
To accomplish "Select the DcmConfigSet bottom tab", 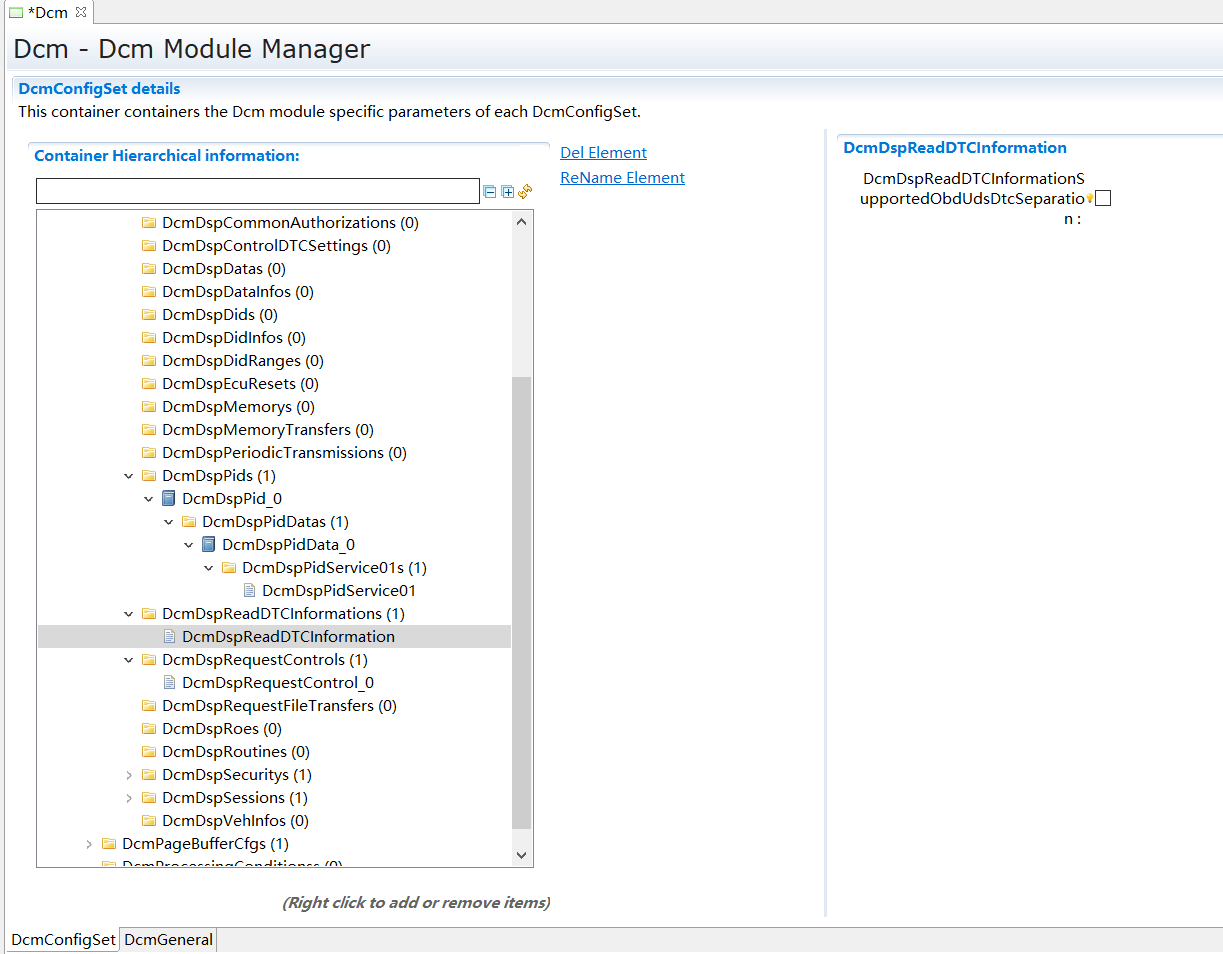I will pos(63,939).
